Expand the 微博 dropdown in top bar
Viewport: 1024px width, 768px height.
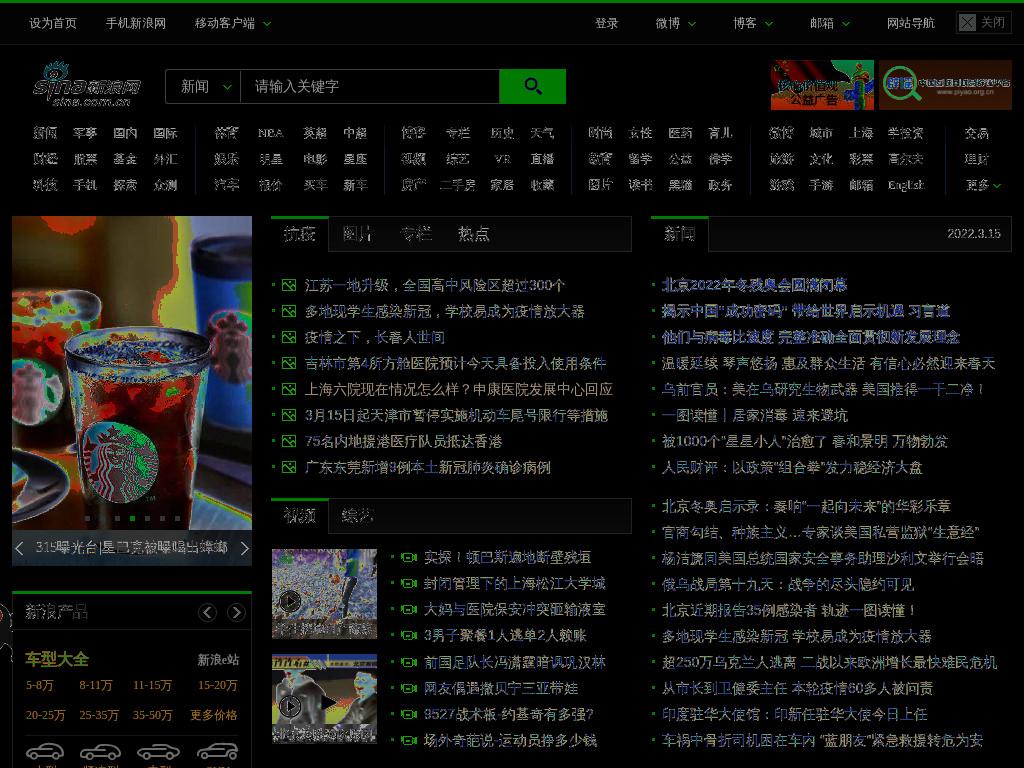coord(675,24)
